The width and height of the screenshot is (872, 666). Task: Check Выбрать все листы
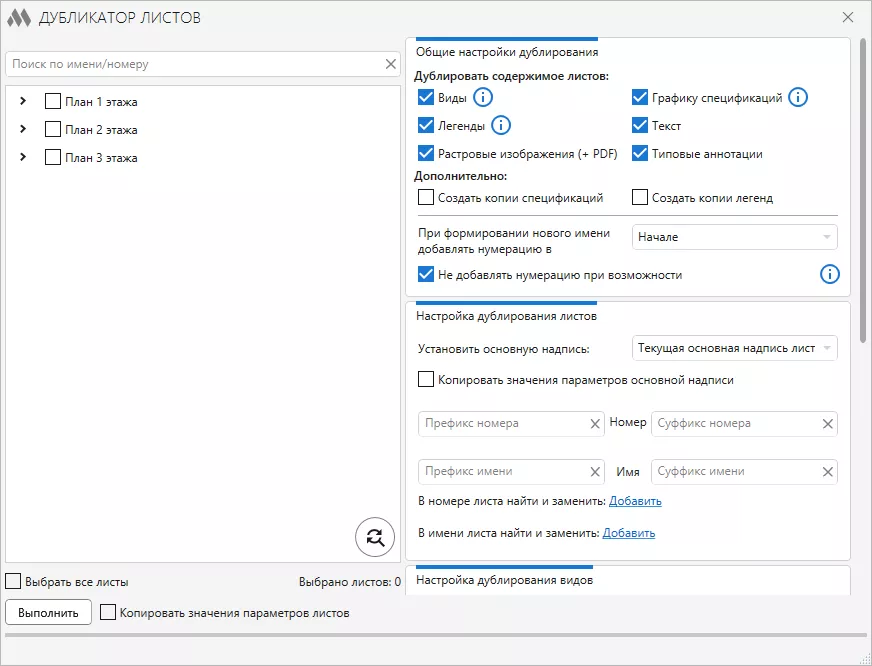[14, 580]
